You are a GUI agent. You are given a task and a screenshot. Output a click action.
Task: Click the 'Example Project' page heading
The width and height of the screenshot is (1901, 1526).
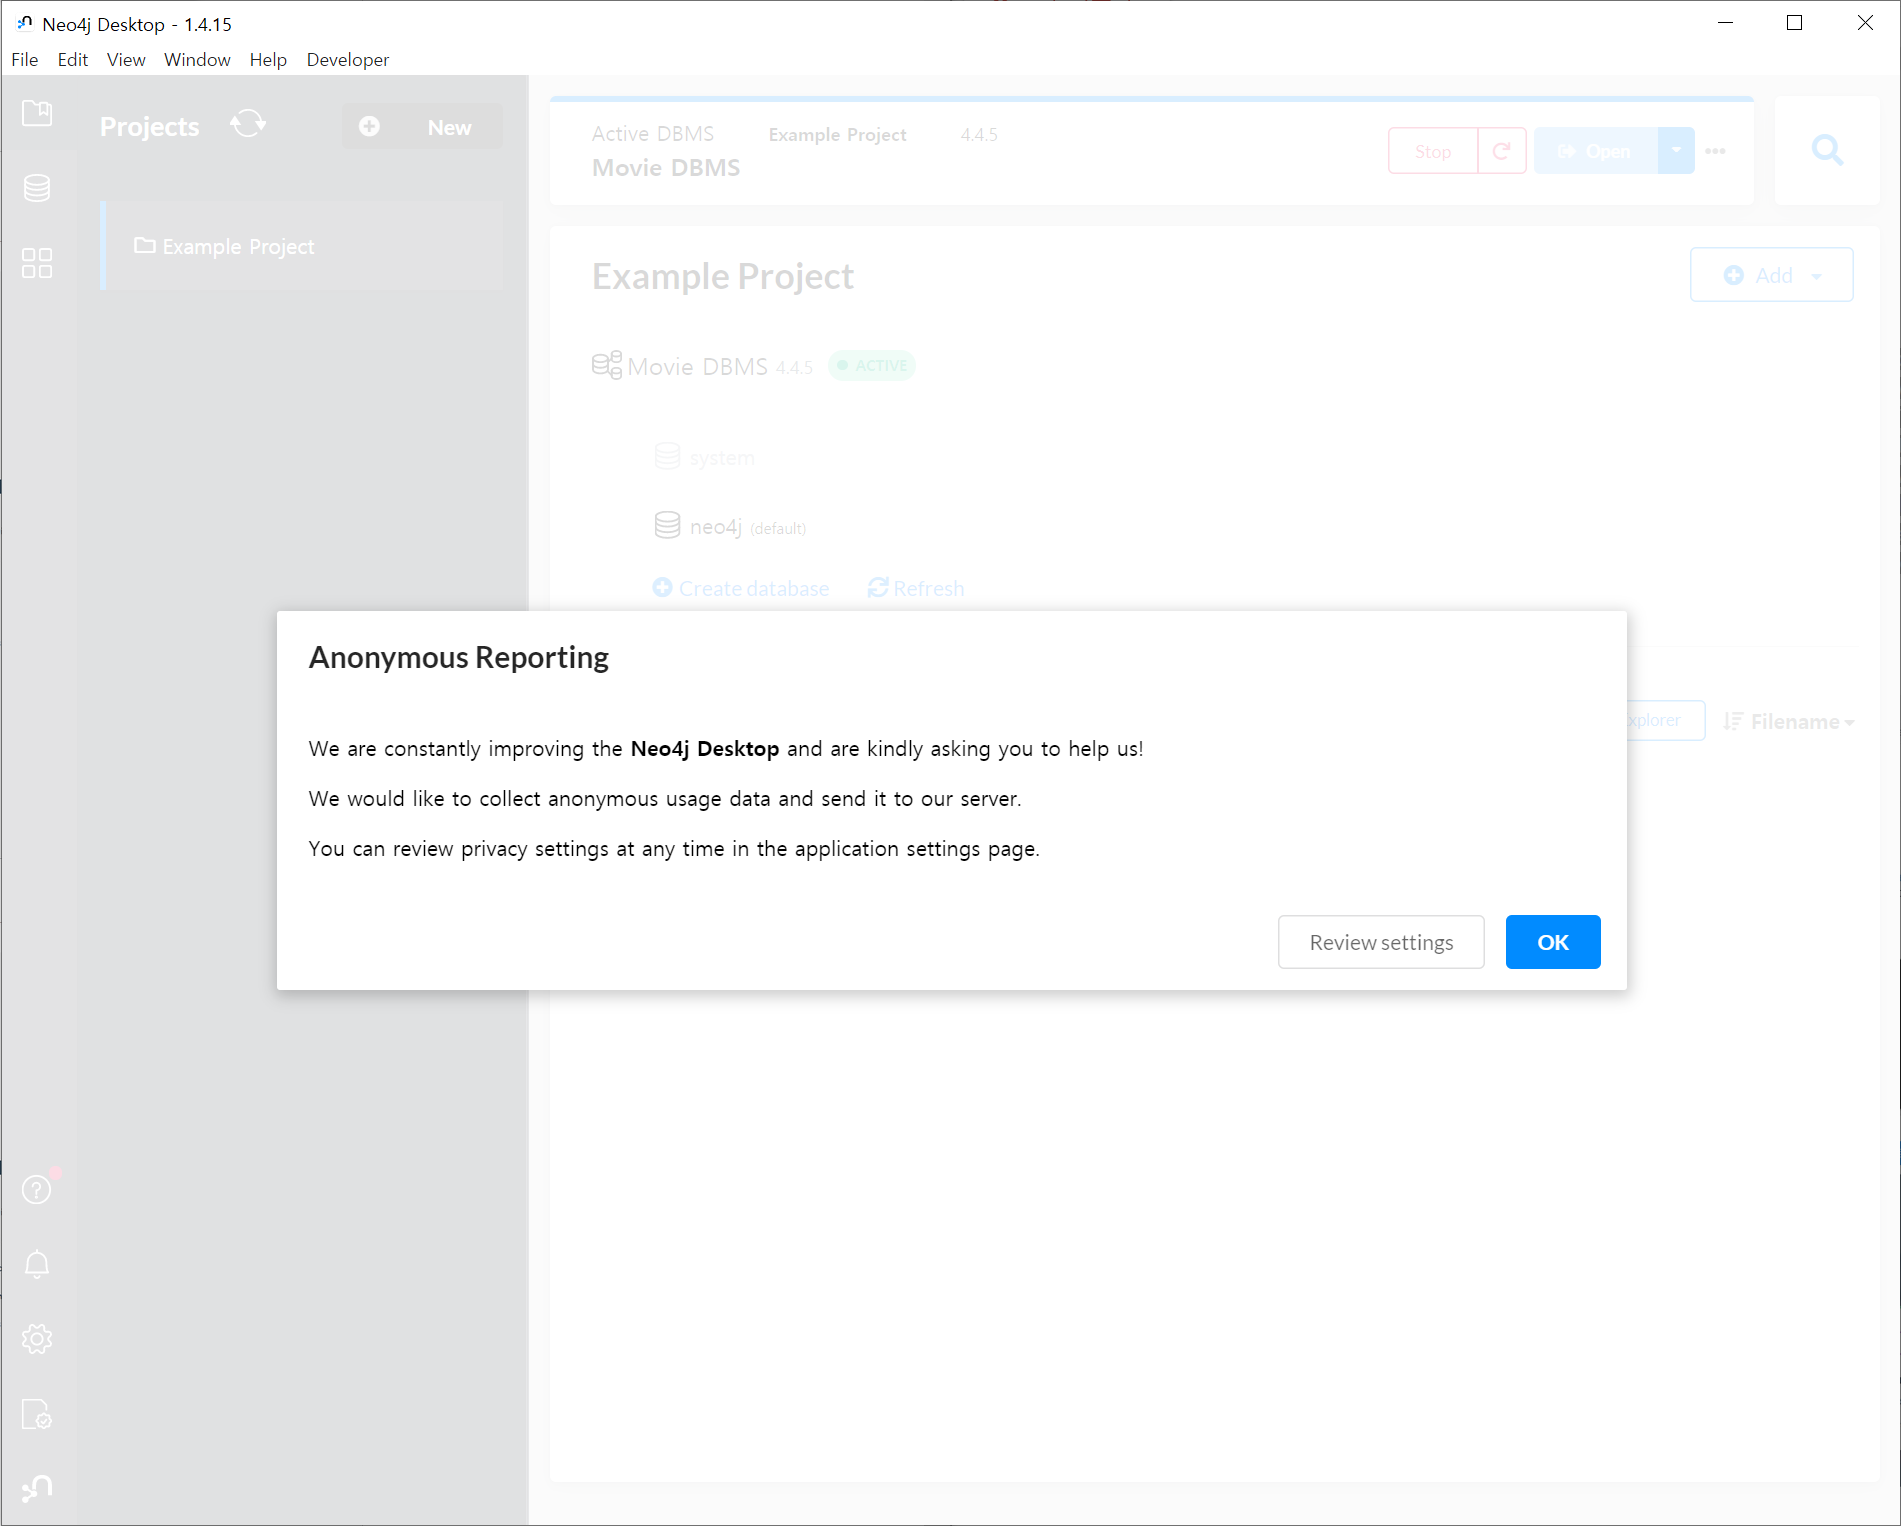(x=723, y=277)
